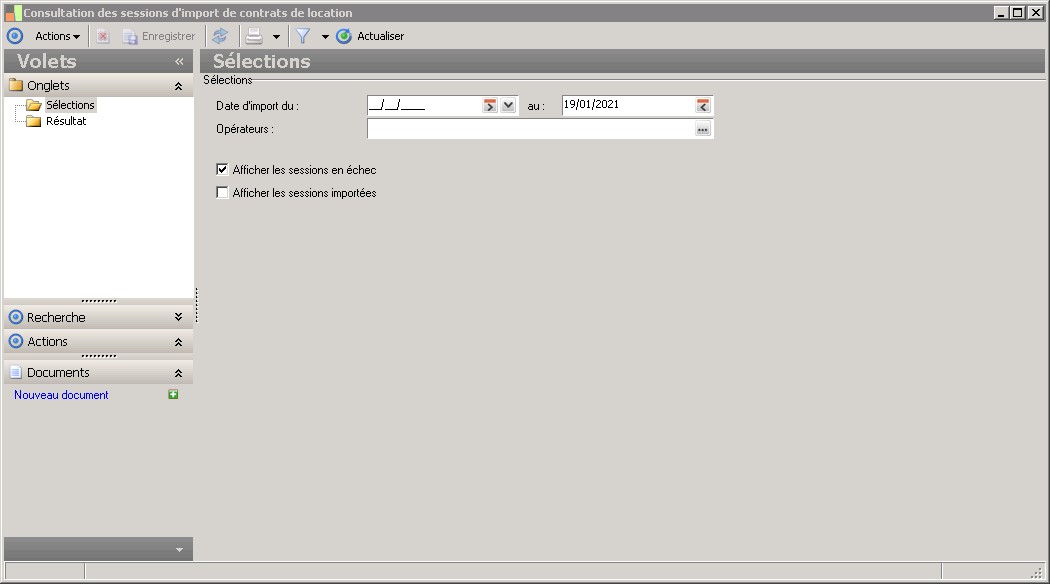Collapse the Actions pane section
Image resolution: width=1050 pixels, height=584 pixels.
178,342
